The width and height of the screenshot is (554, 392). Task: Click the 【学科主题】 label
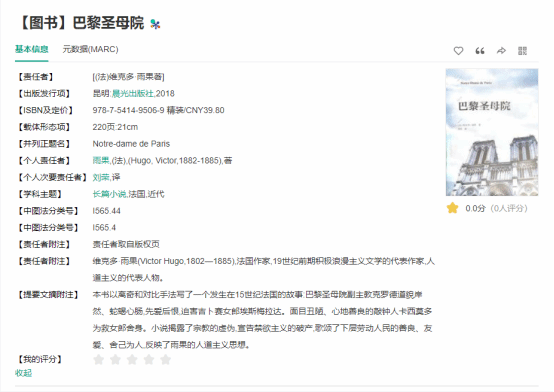[x=40, y=194]
